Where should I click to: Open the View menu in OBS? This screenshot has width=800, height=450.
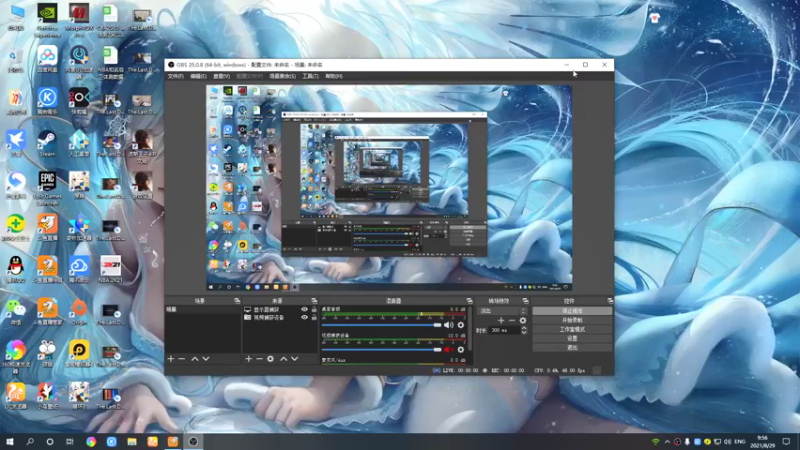pyautogui.click(x=221, y=76)
